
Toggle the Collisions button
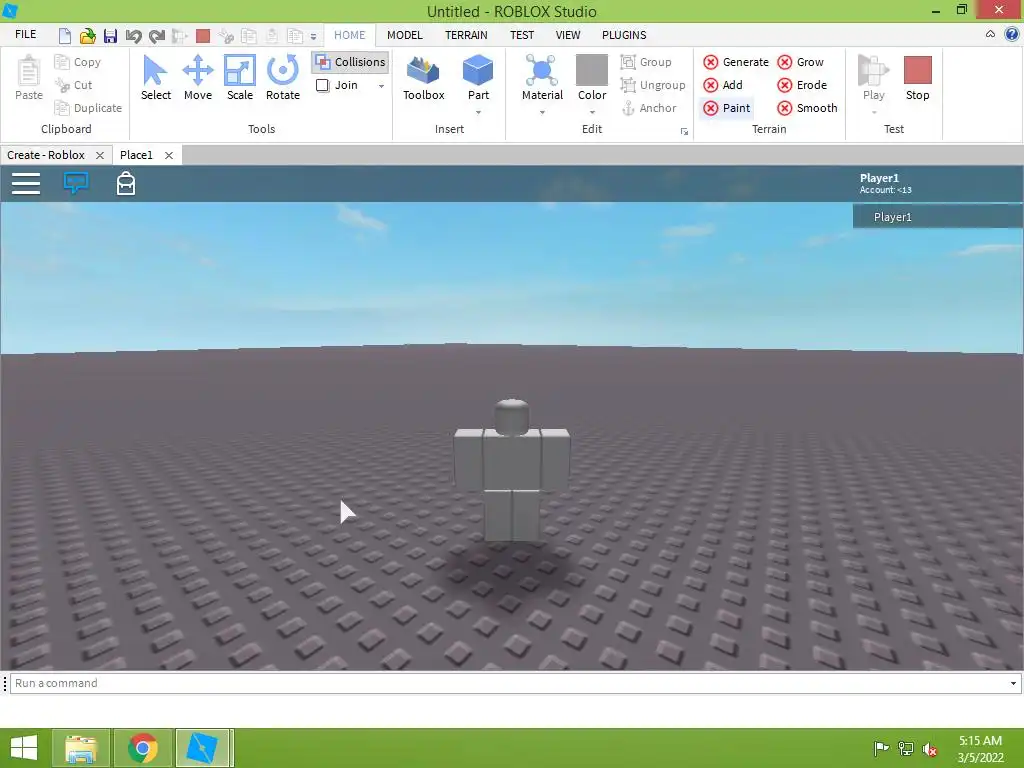350,62
